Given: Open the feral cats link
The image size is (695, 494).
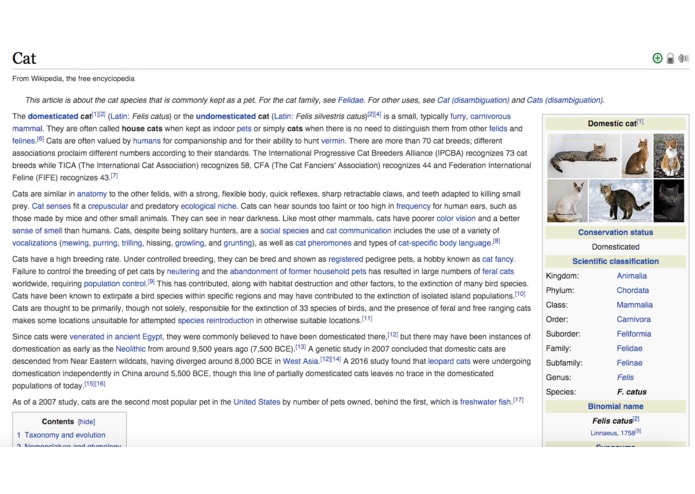Looking at the screenshot, I should pos(498,272).
